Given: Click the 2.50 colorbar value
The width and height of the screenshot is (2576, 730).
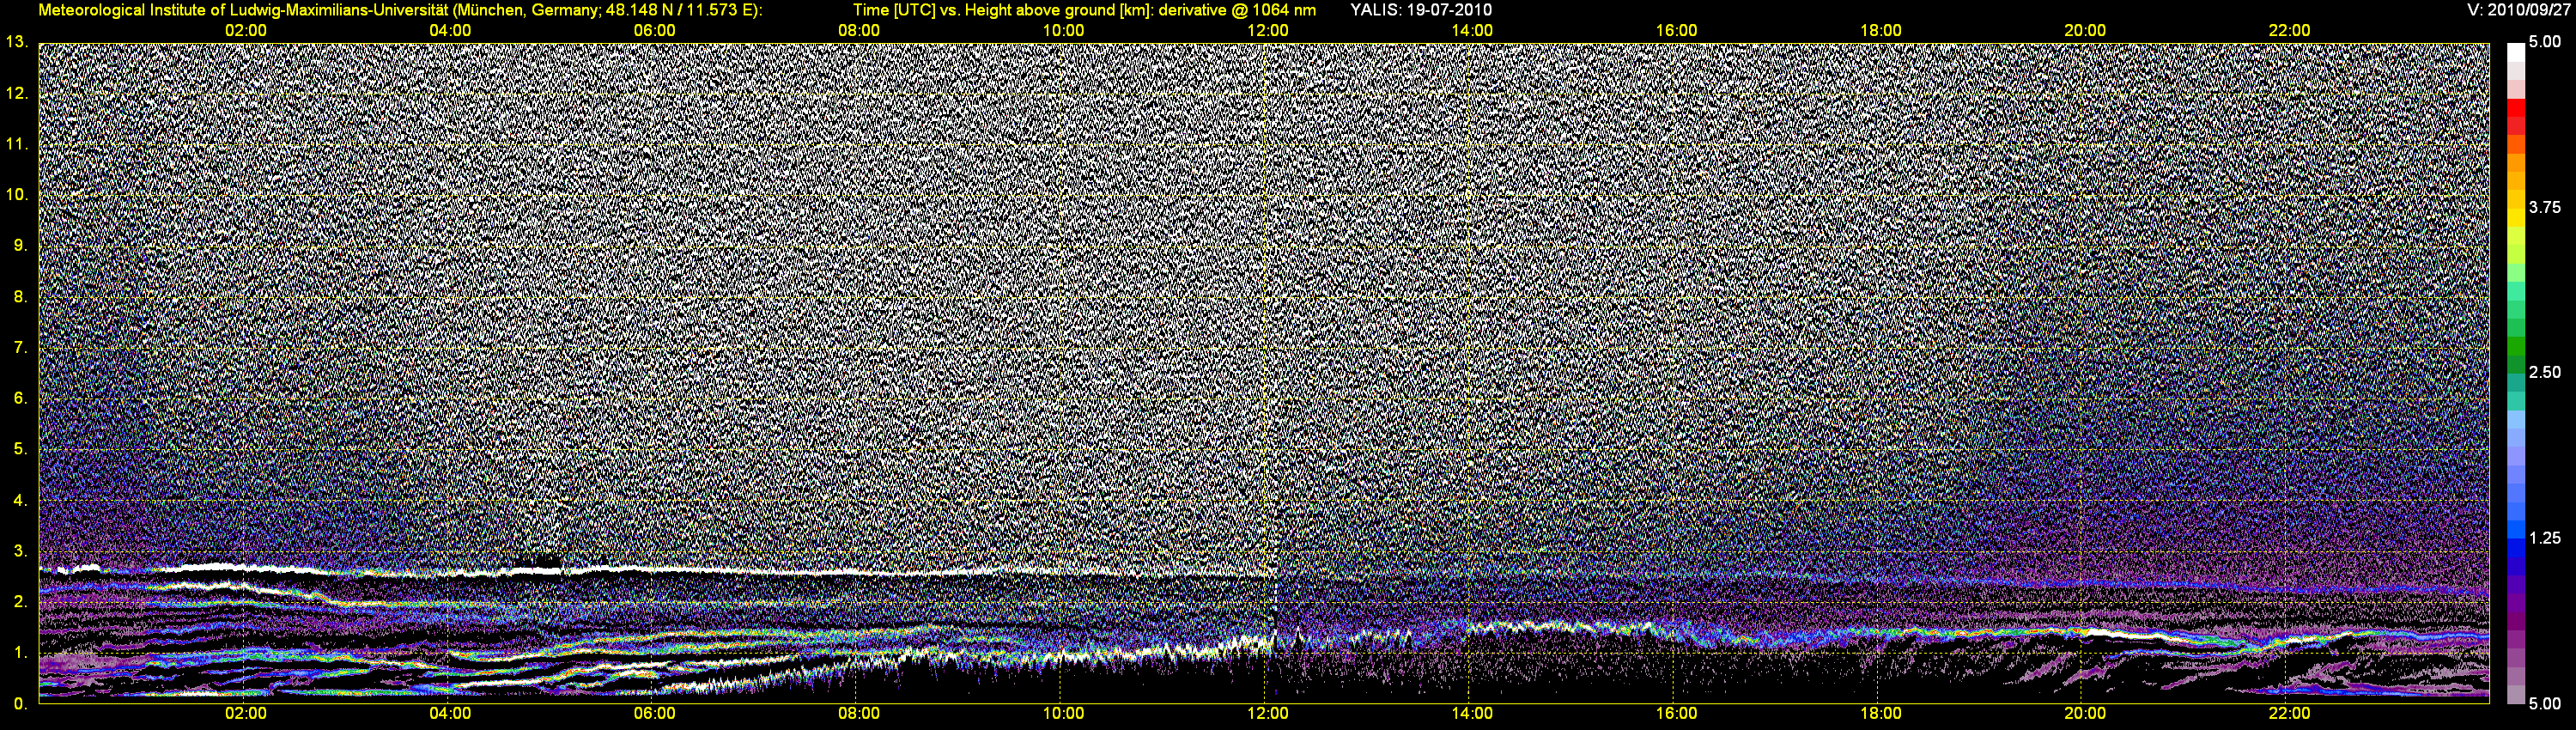Looking at the screenshot, I should pos(2545,372).
